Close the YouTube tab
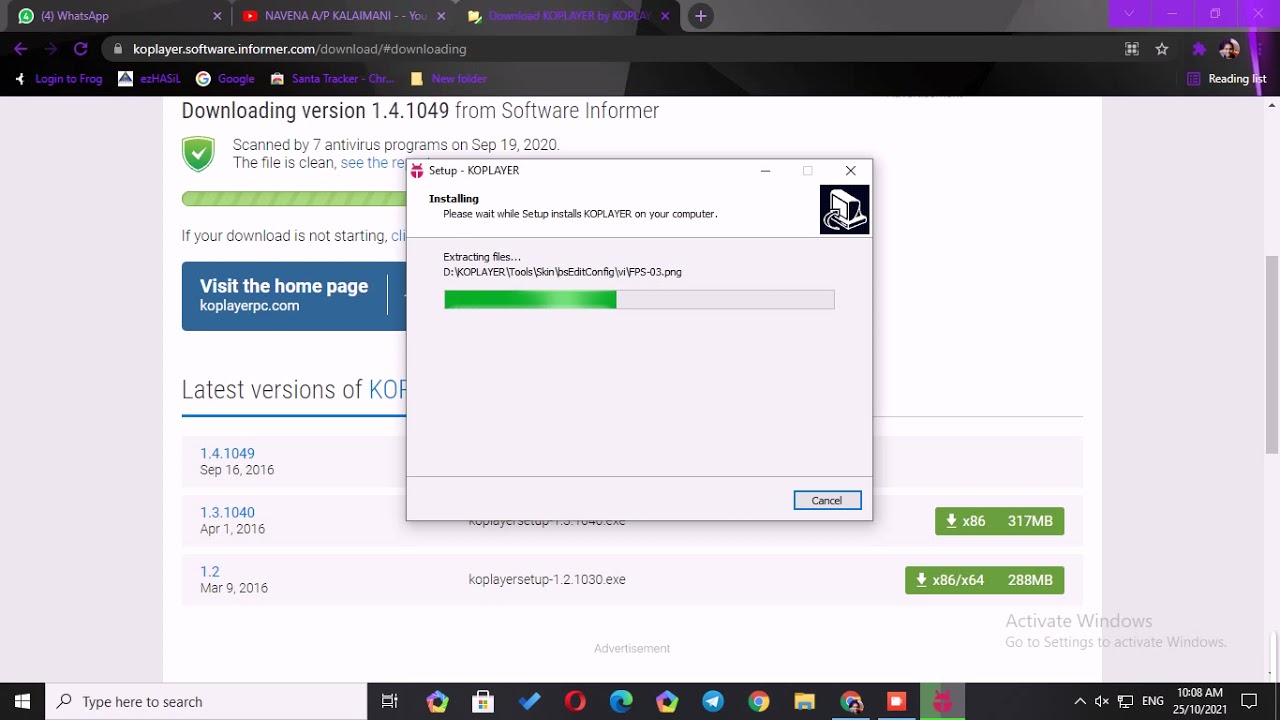This screenshot has width=1280, height=720. pyautogui.click(x=441, y=16)
